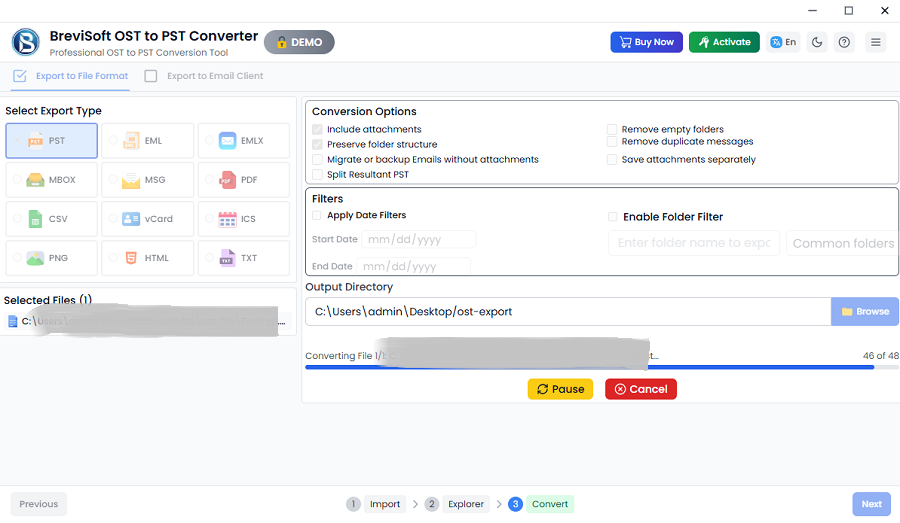Check Enable Folder Filter

(x=612, y=216)
